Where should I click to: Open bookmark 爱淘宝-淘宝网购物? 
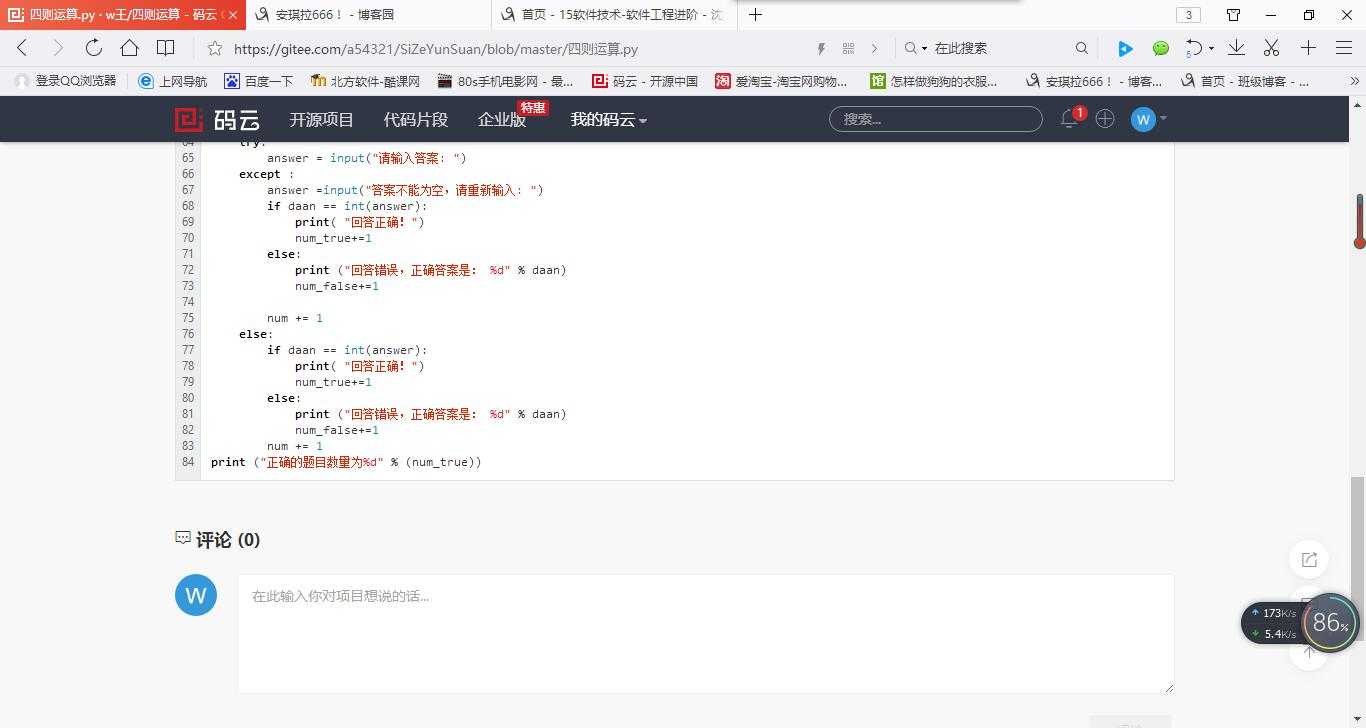coord(781,81)
